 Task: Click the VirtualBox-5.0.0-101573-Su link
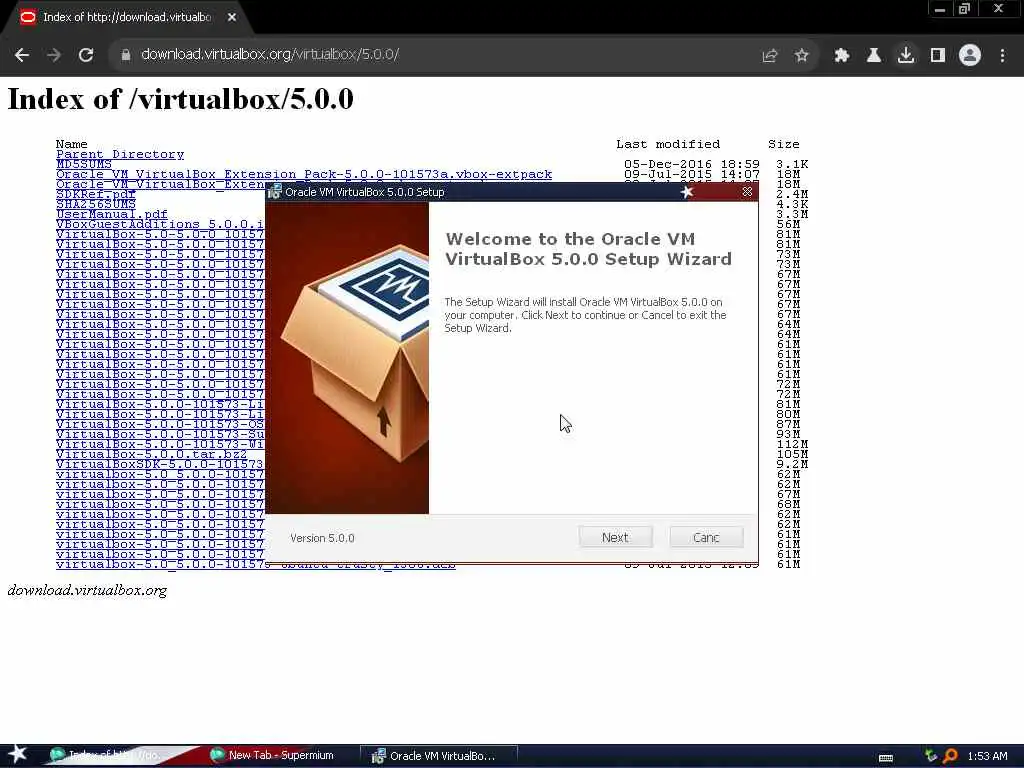(x=160, y=434)
